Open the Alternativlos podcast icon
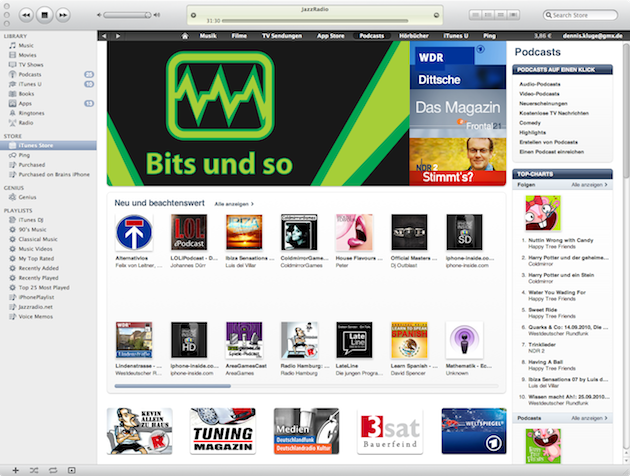 133,232
